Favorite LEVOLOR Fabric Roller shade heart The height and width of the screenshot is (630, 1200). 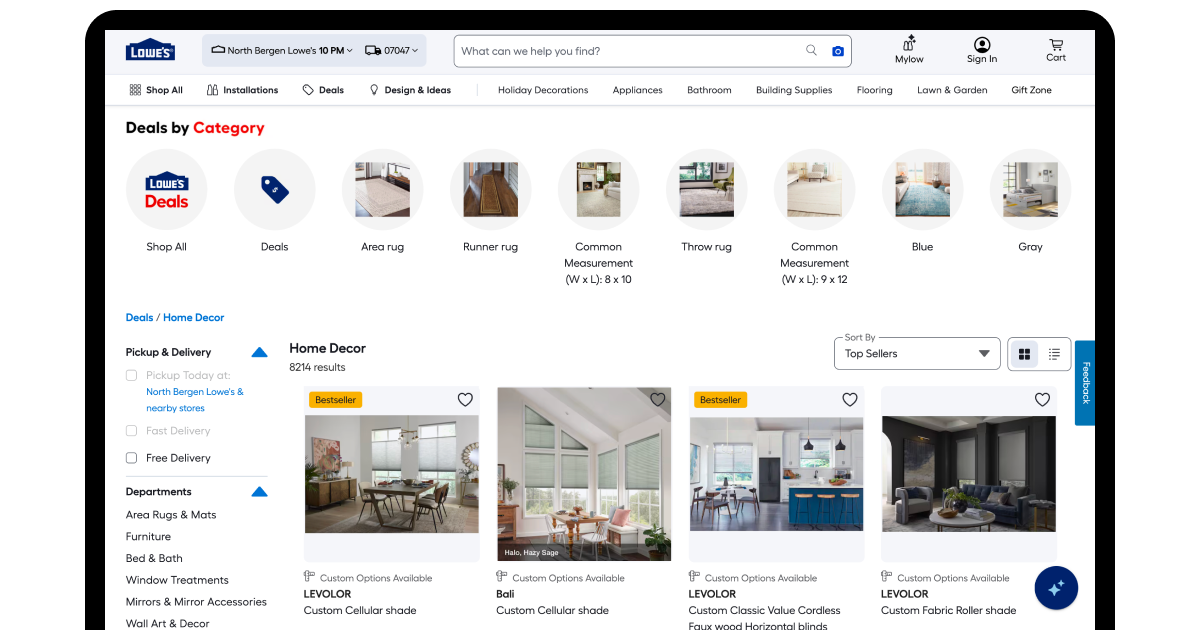[x=1042, y=399]
